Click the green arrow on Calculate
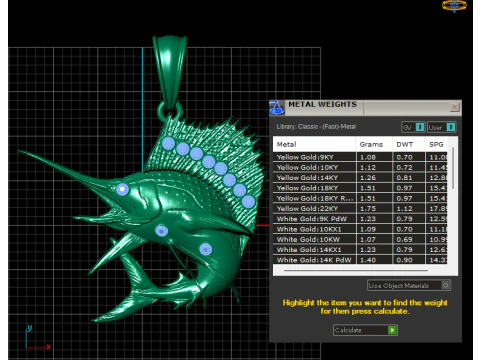The height and width of the screenshot is (360, 480). [392, 330]
